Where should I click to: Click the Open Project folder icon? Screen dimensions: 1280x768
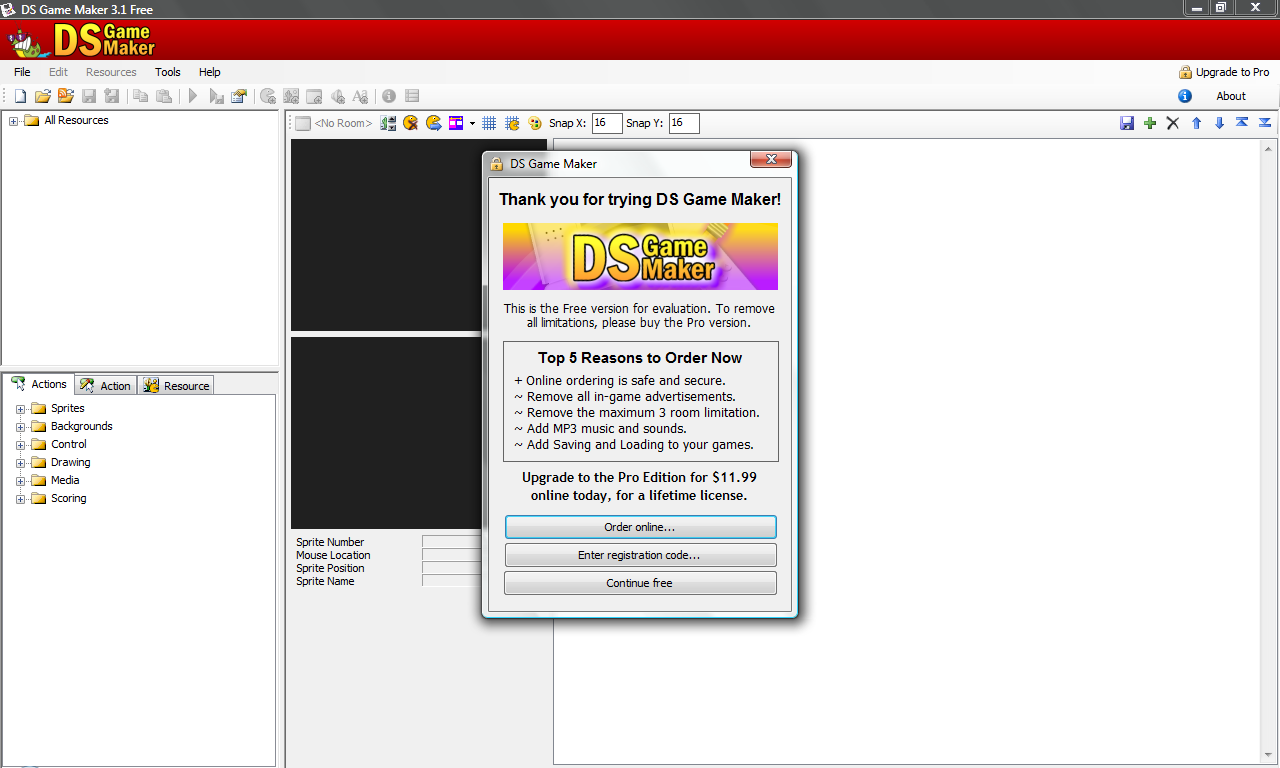pyautogui.click(x=43, y=96)
